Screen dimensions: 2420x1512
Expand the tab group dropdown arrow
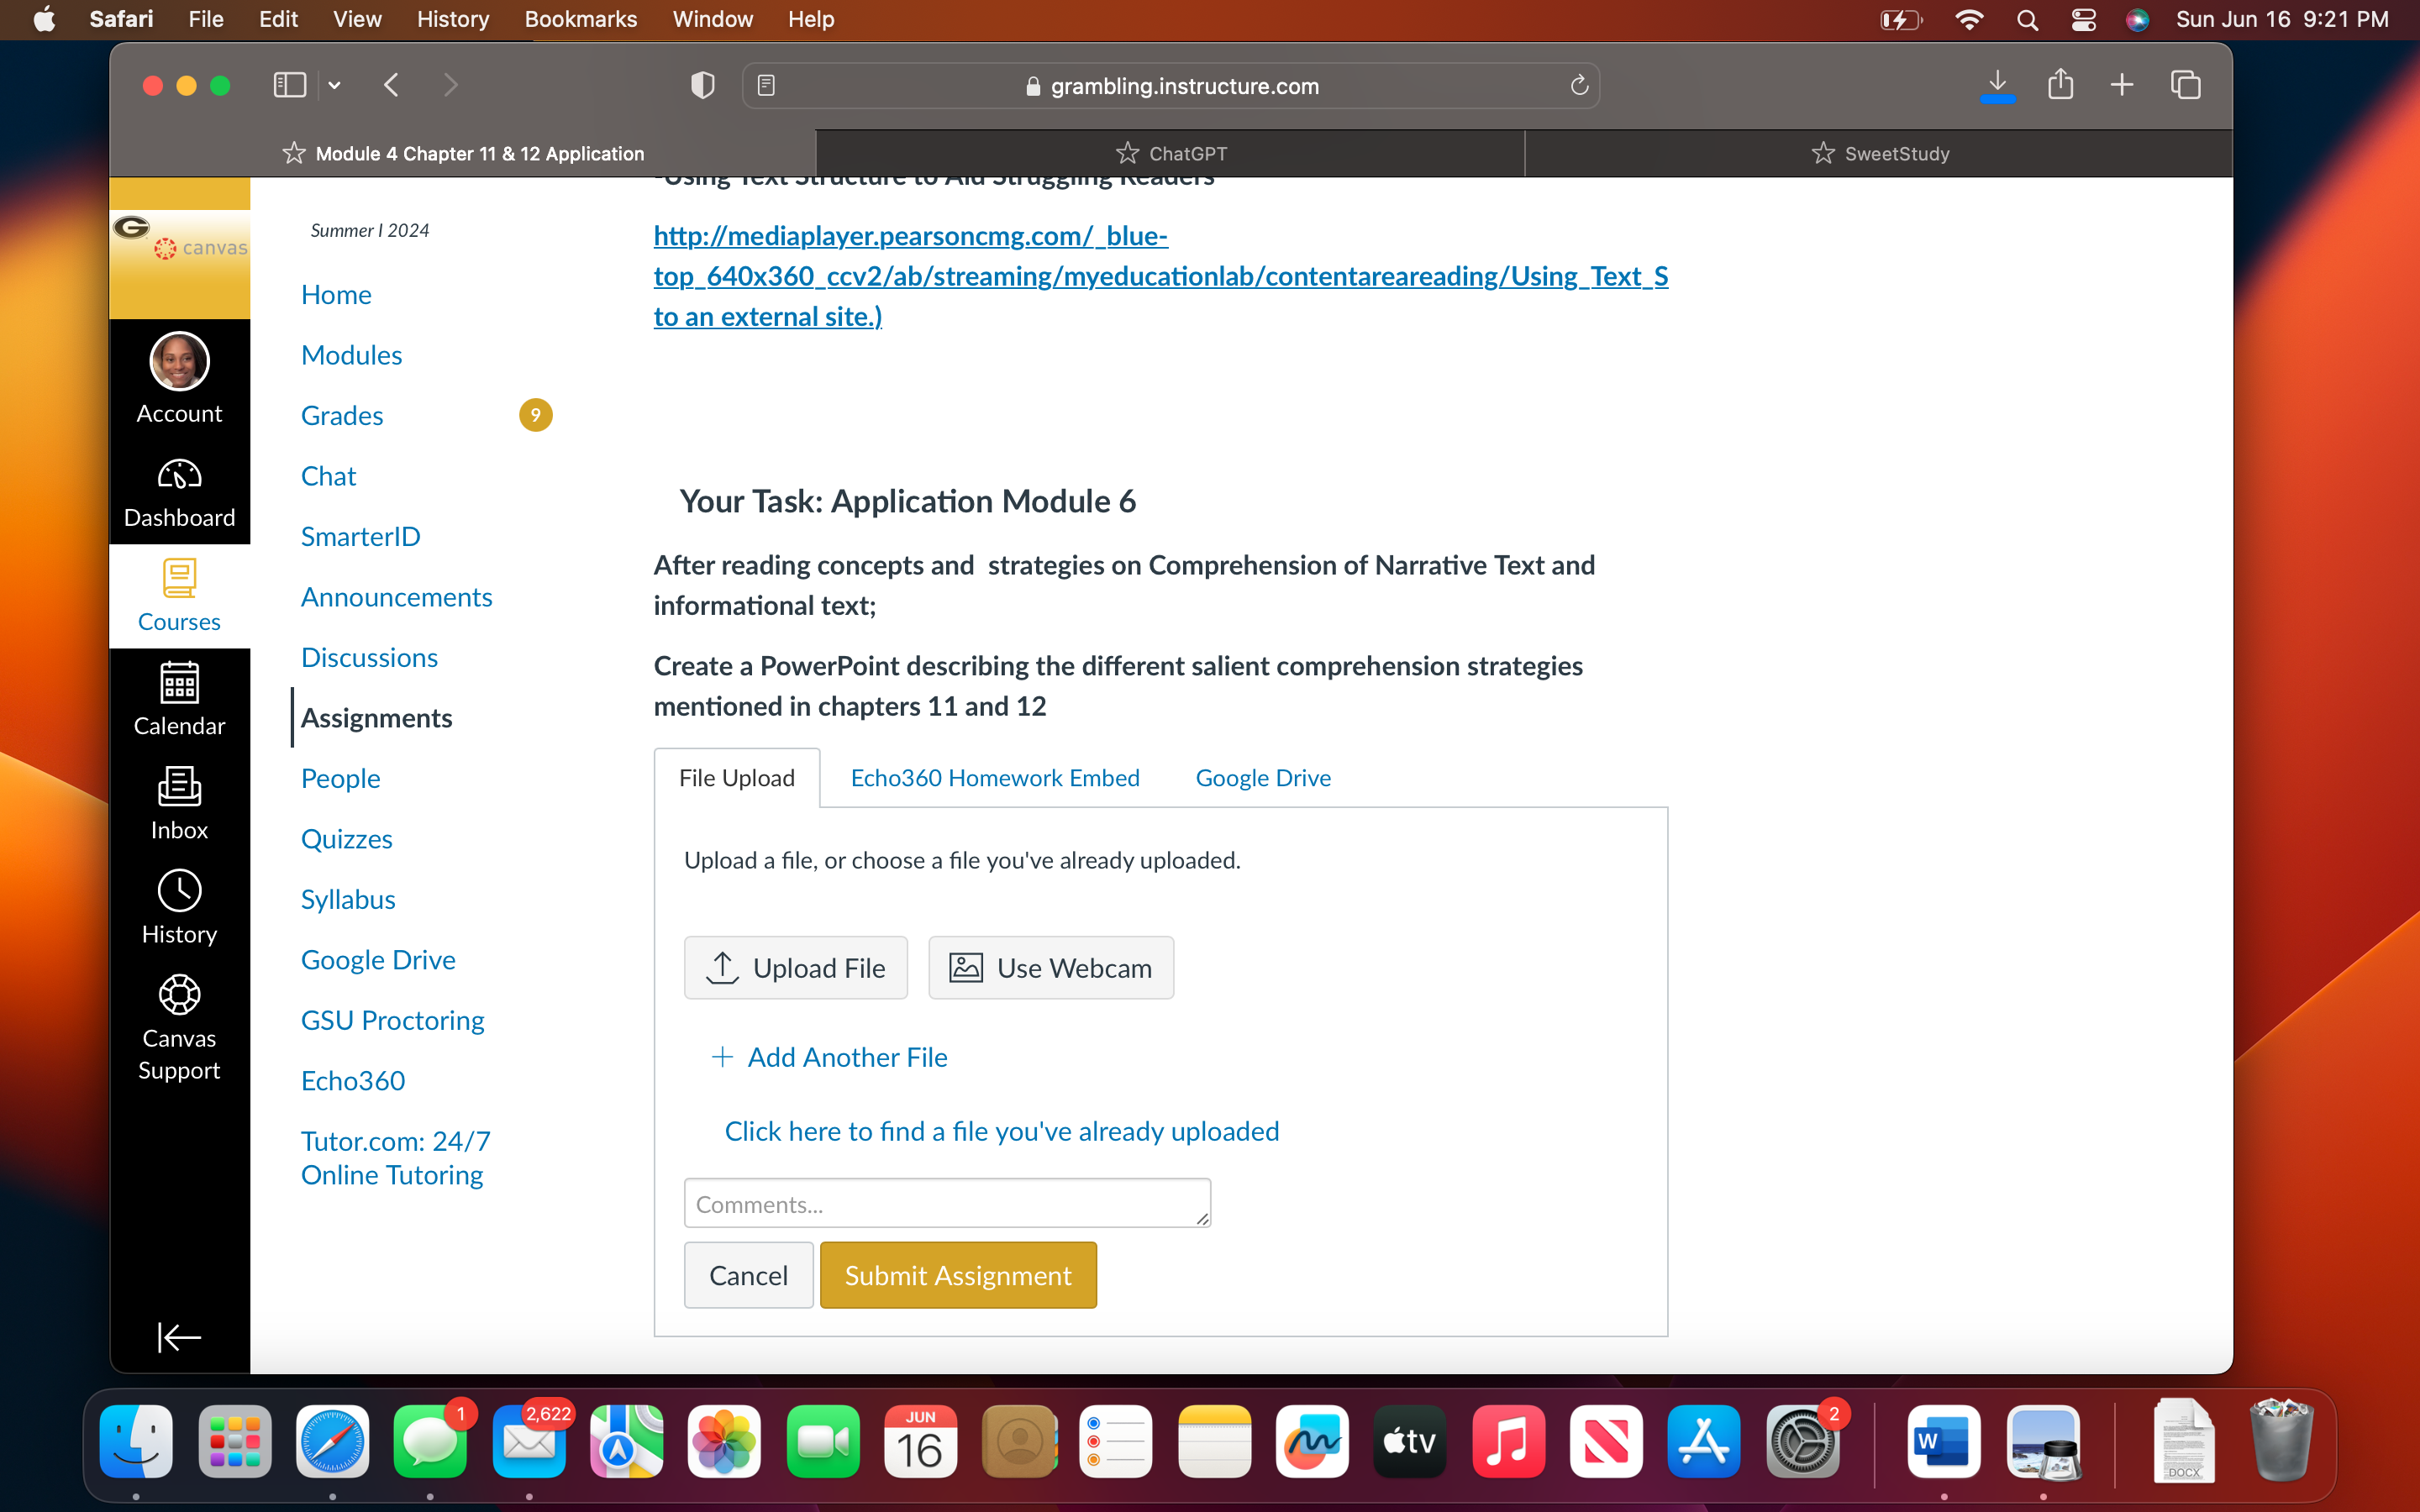click(335, 86)
